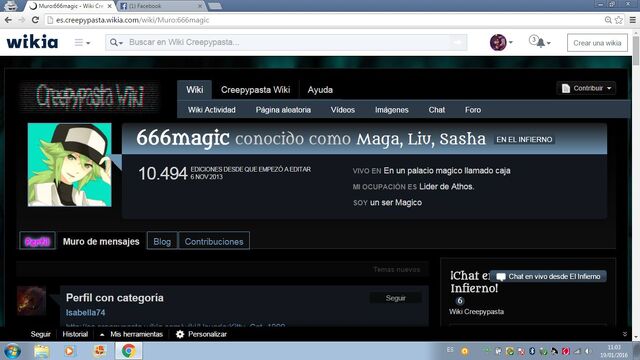Screen dimensions: 640x360
Task: Click Seguir in the bottom toolbar
Action: coord(40,334)
